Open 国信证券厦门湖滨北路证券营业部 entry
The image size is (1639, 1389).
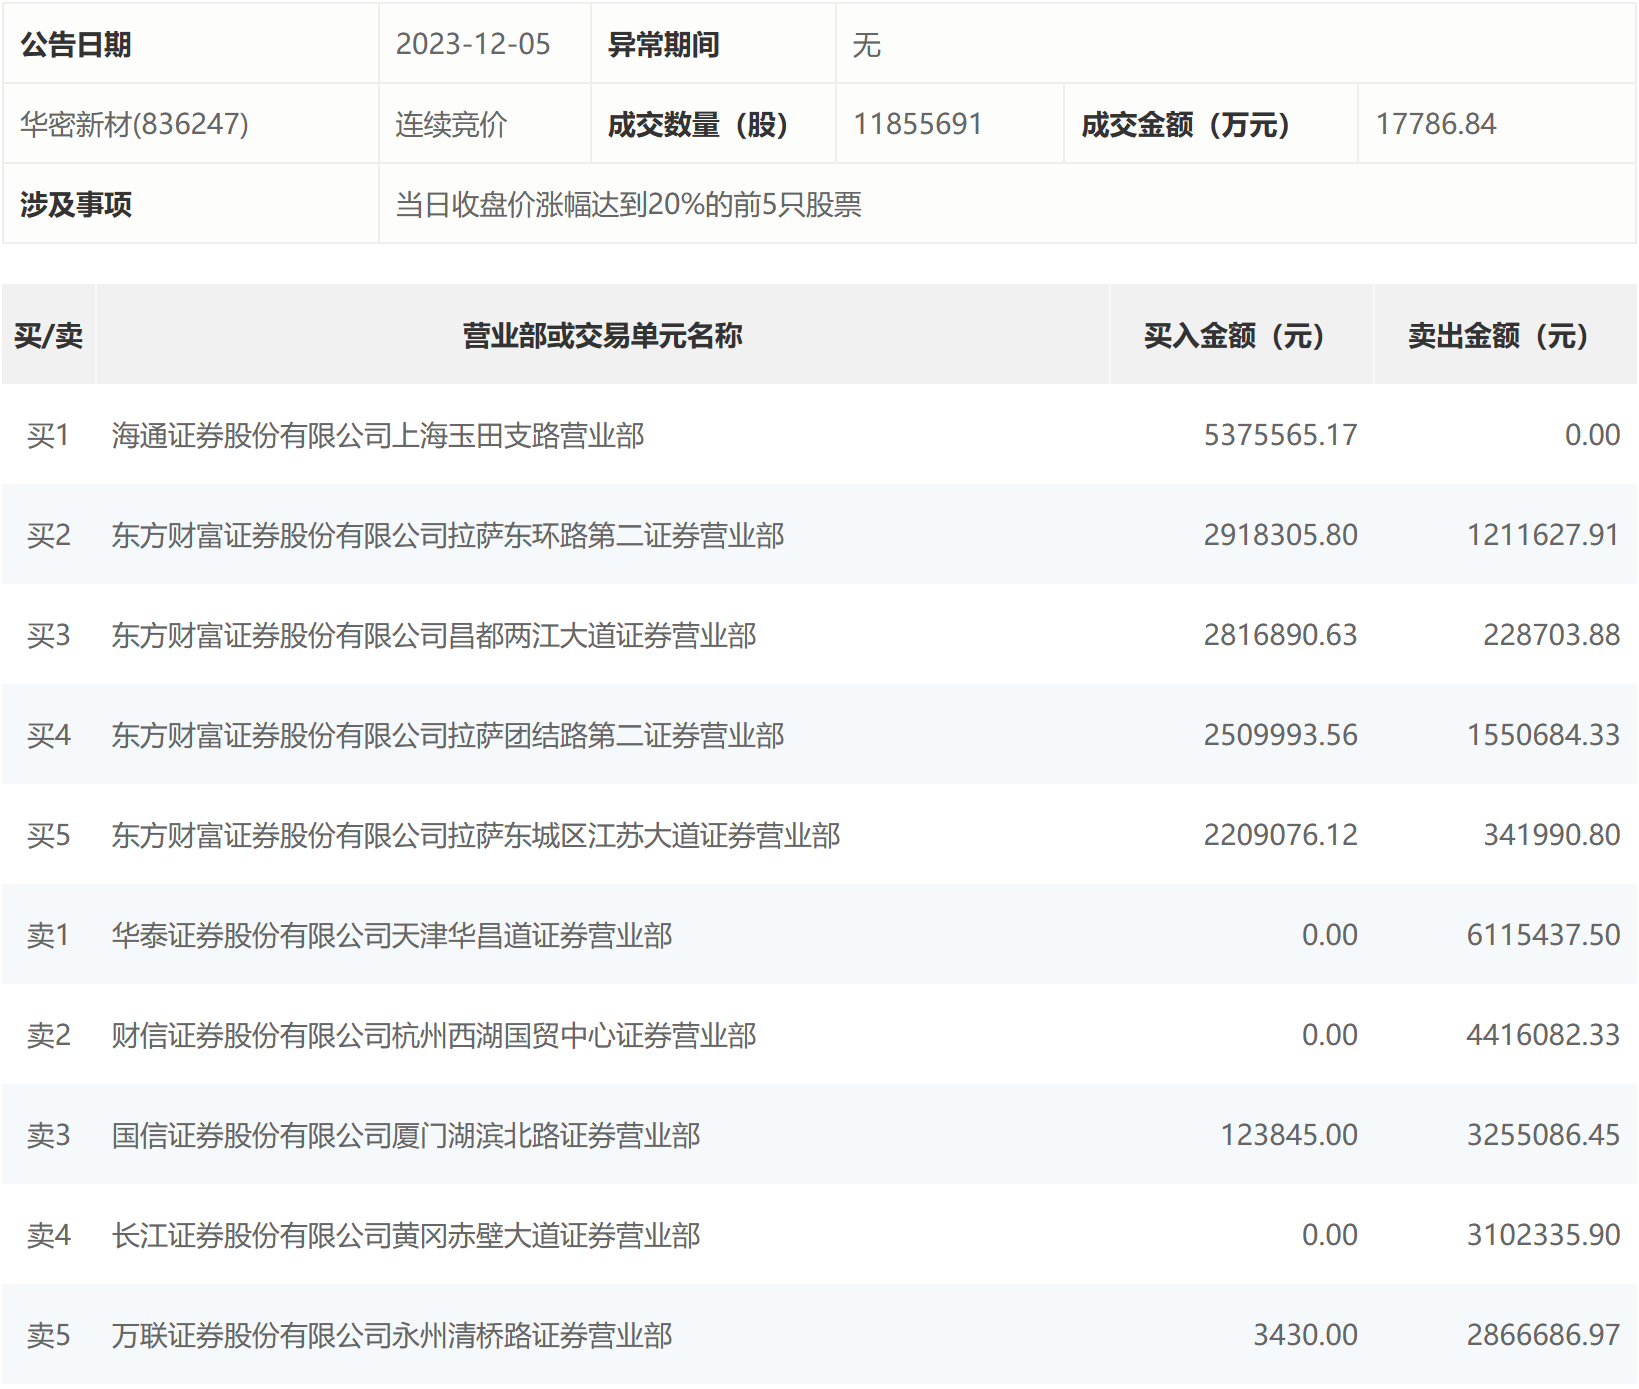click(x=819, y=1135)
